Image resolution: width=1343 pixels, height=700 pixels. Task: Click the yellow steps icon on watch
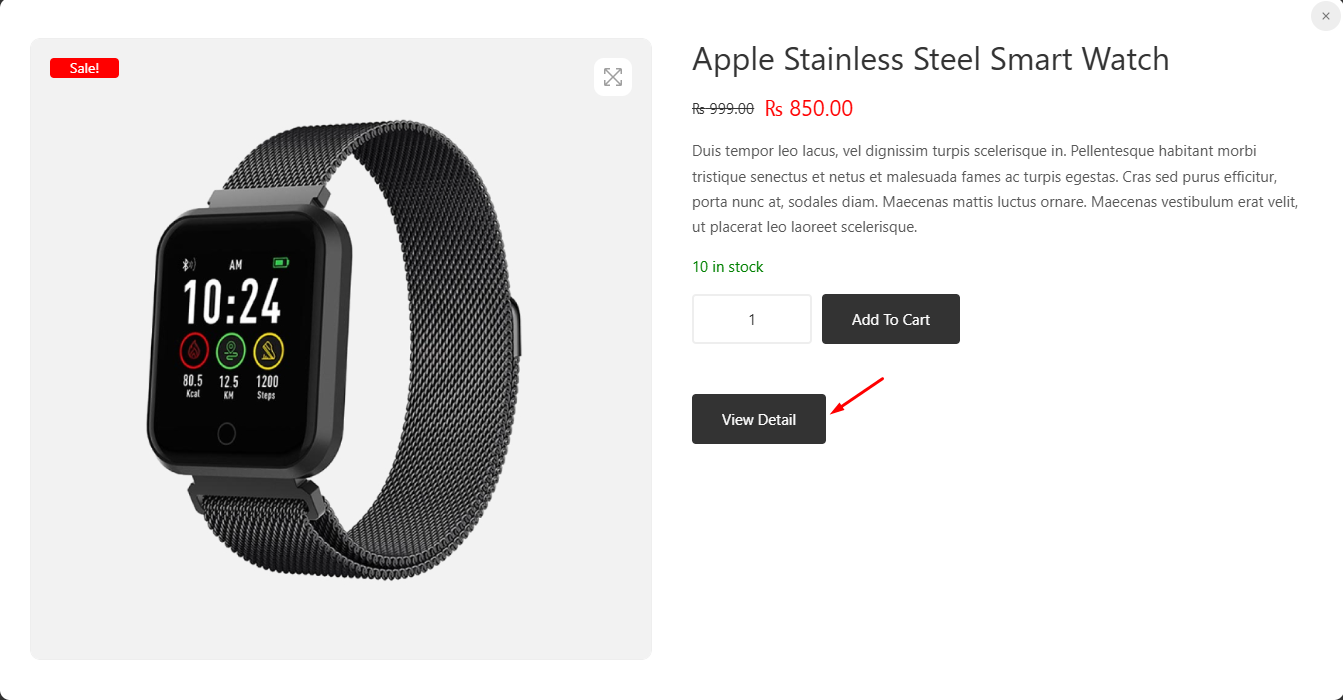tap(268, 351)
